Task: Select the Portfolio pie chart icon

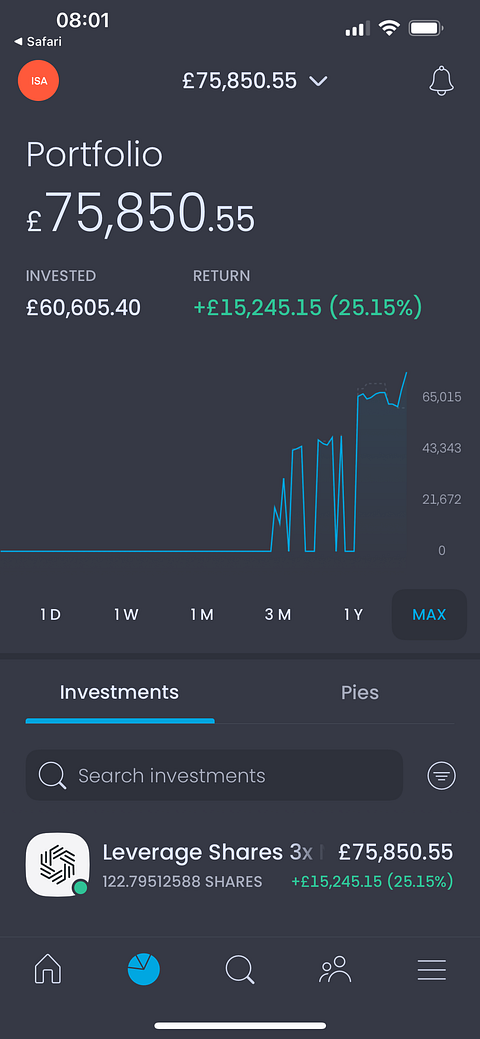Action: [144, 970]
